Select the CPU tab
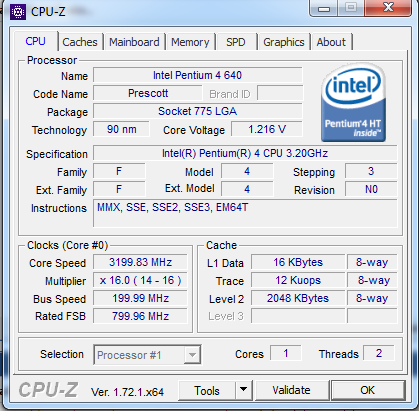Screen dimensions: 419x411 [x=35, y=41]
